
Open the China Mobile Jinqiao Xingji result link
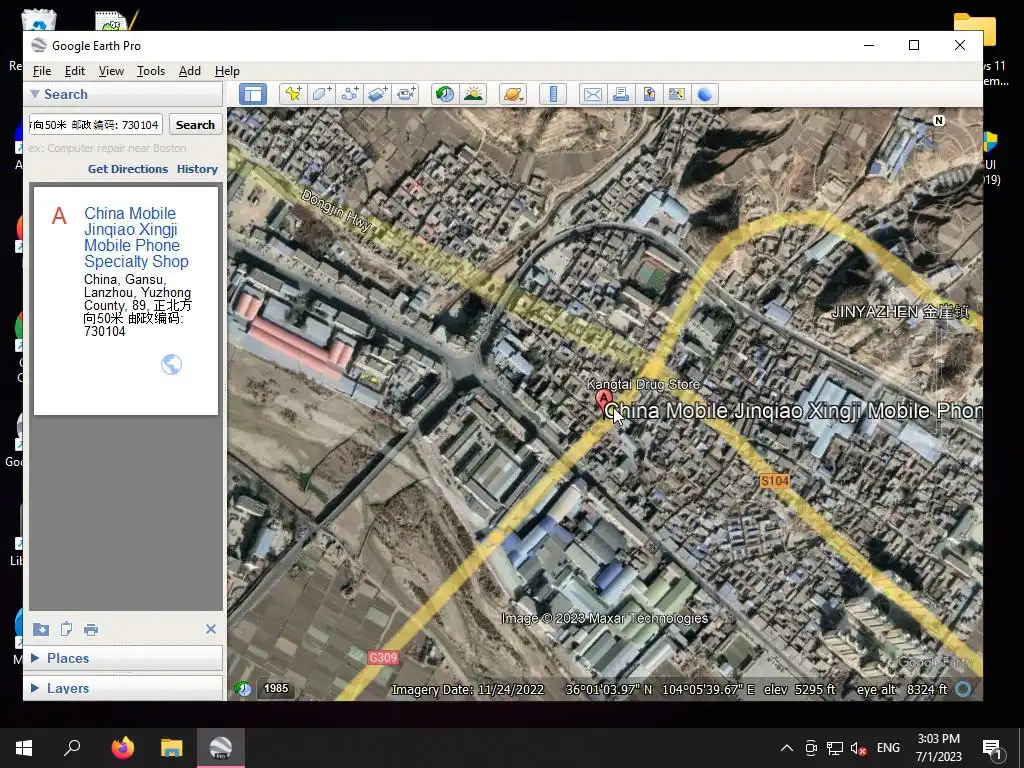[x=136, y=237]
